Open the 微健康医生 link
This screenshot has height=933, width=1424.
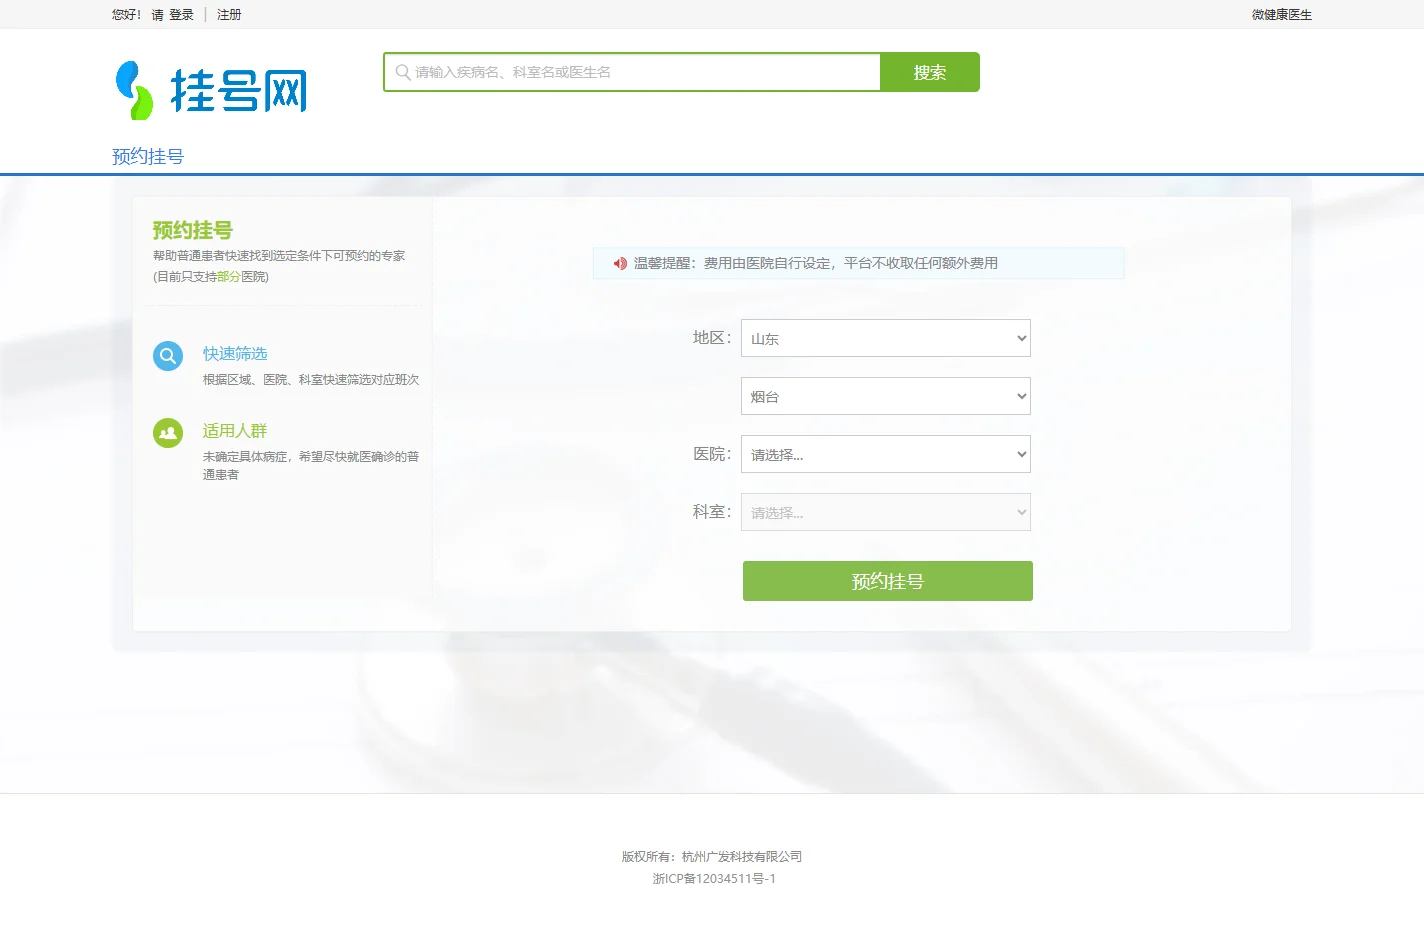pos(1282,15)
